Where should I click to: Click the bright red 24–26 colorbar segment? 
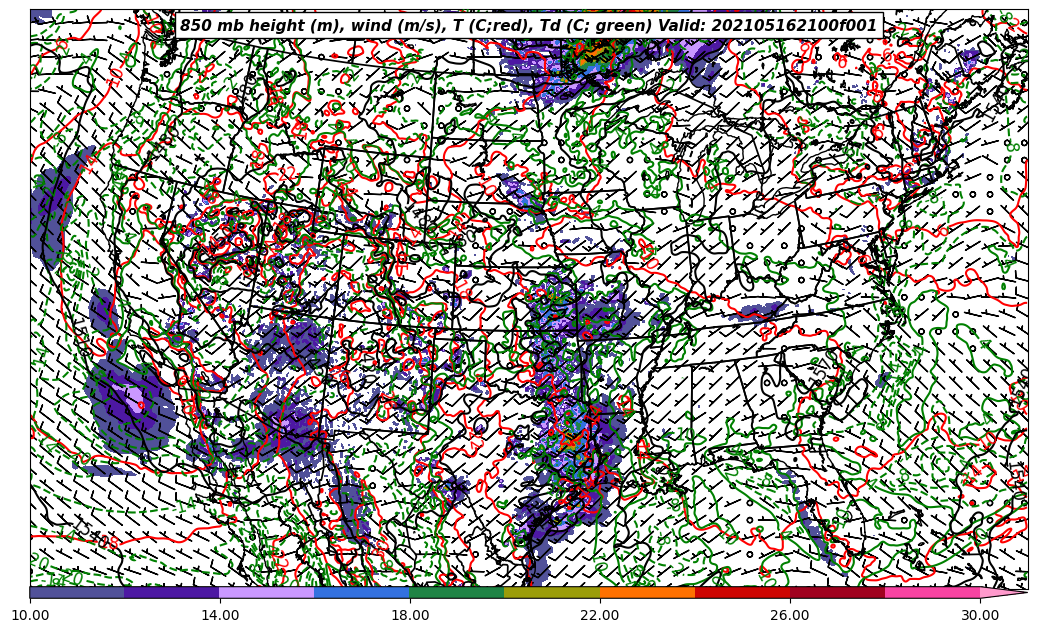[742, 592]
